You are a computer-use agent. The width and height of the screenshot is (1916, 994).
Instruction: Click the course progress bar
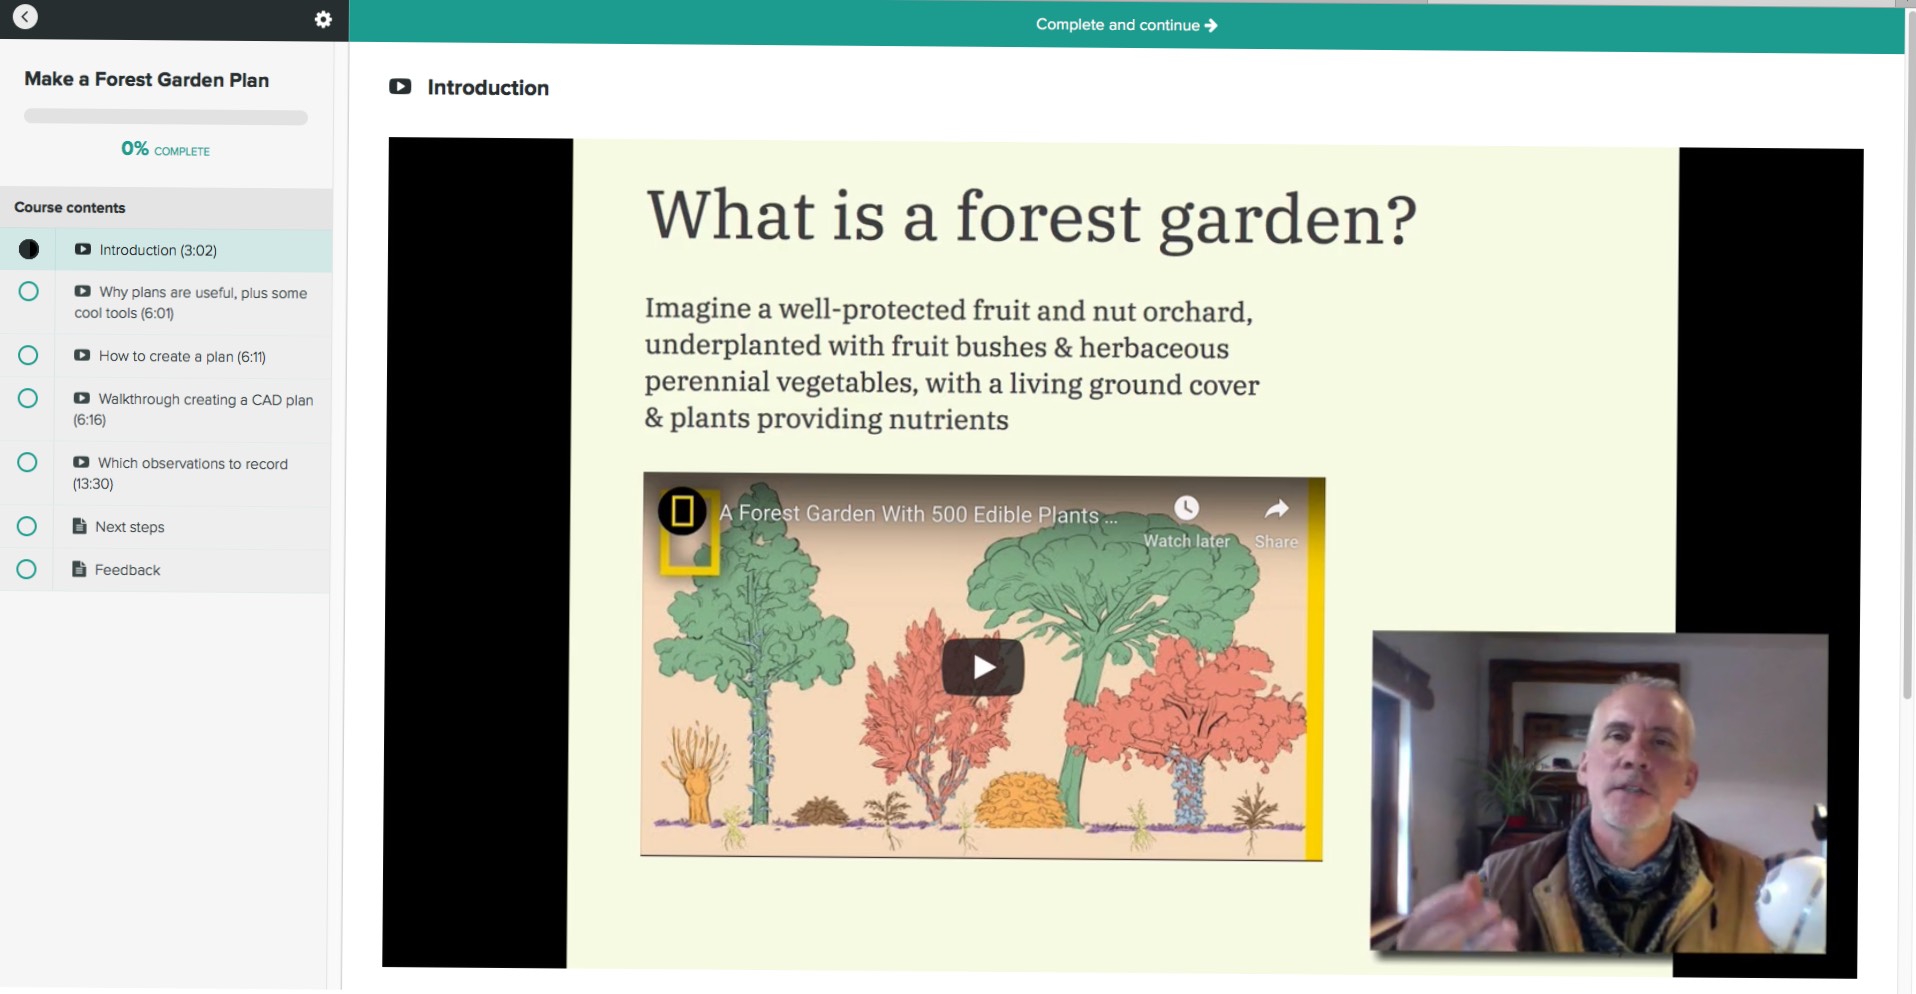(166, 117)
